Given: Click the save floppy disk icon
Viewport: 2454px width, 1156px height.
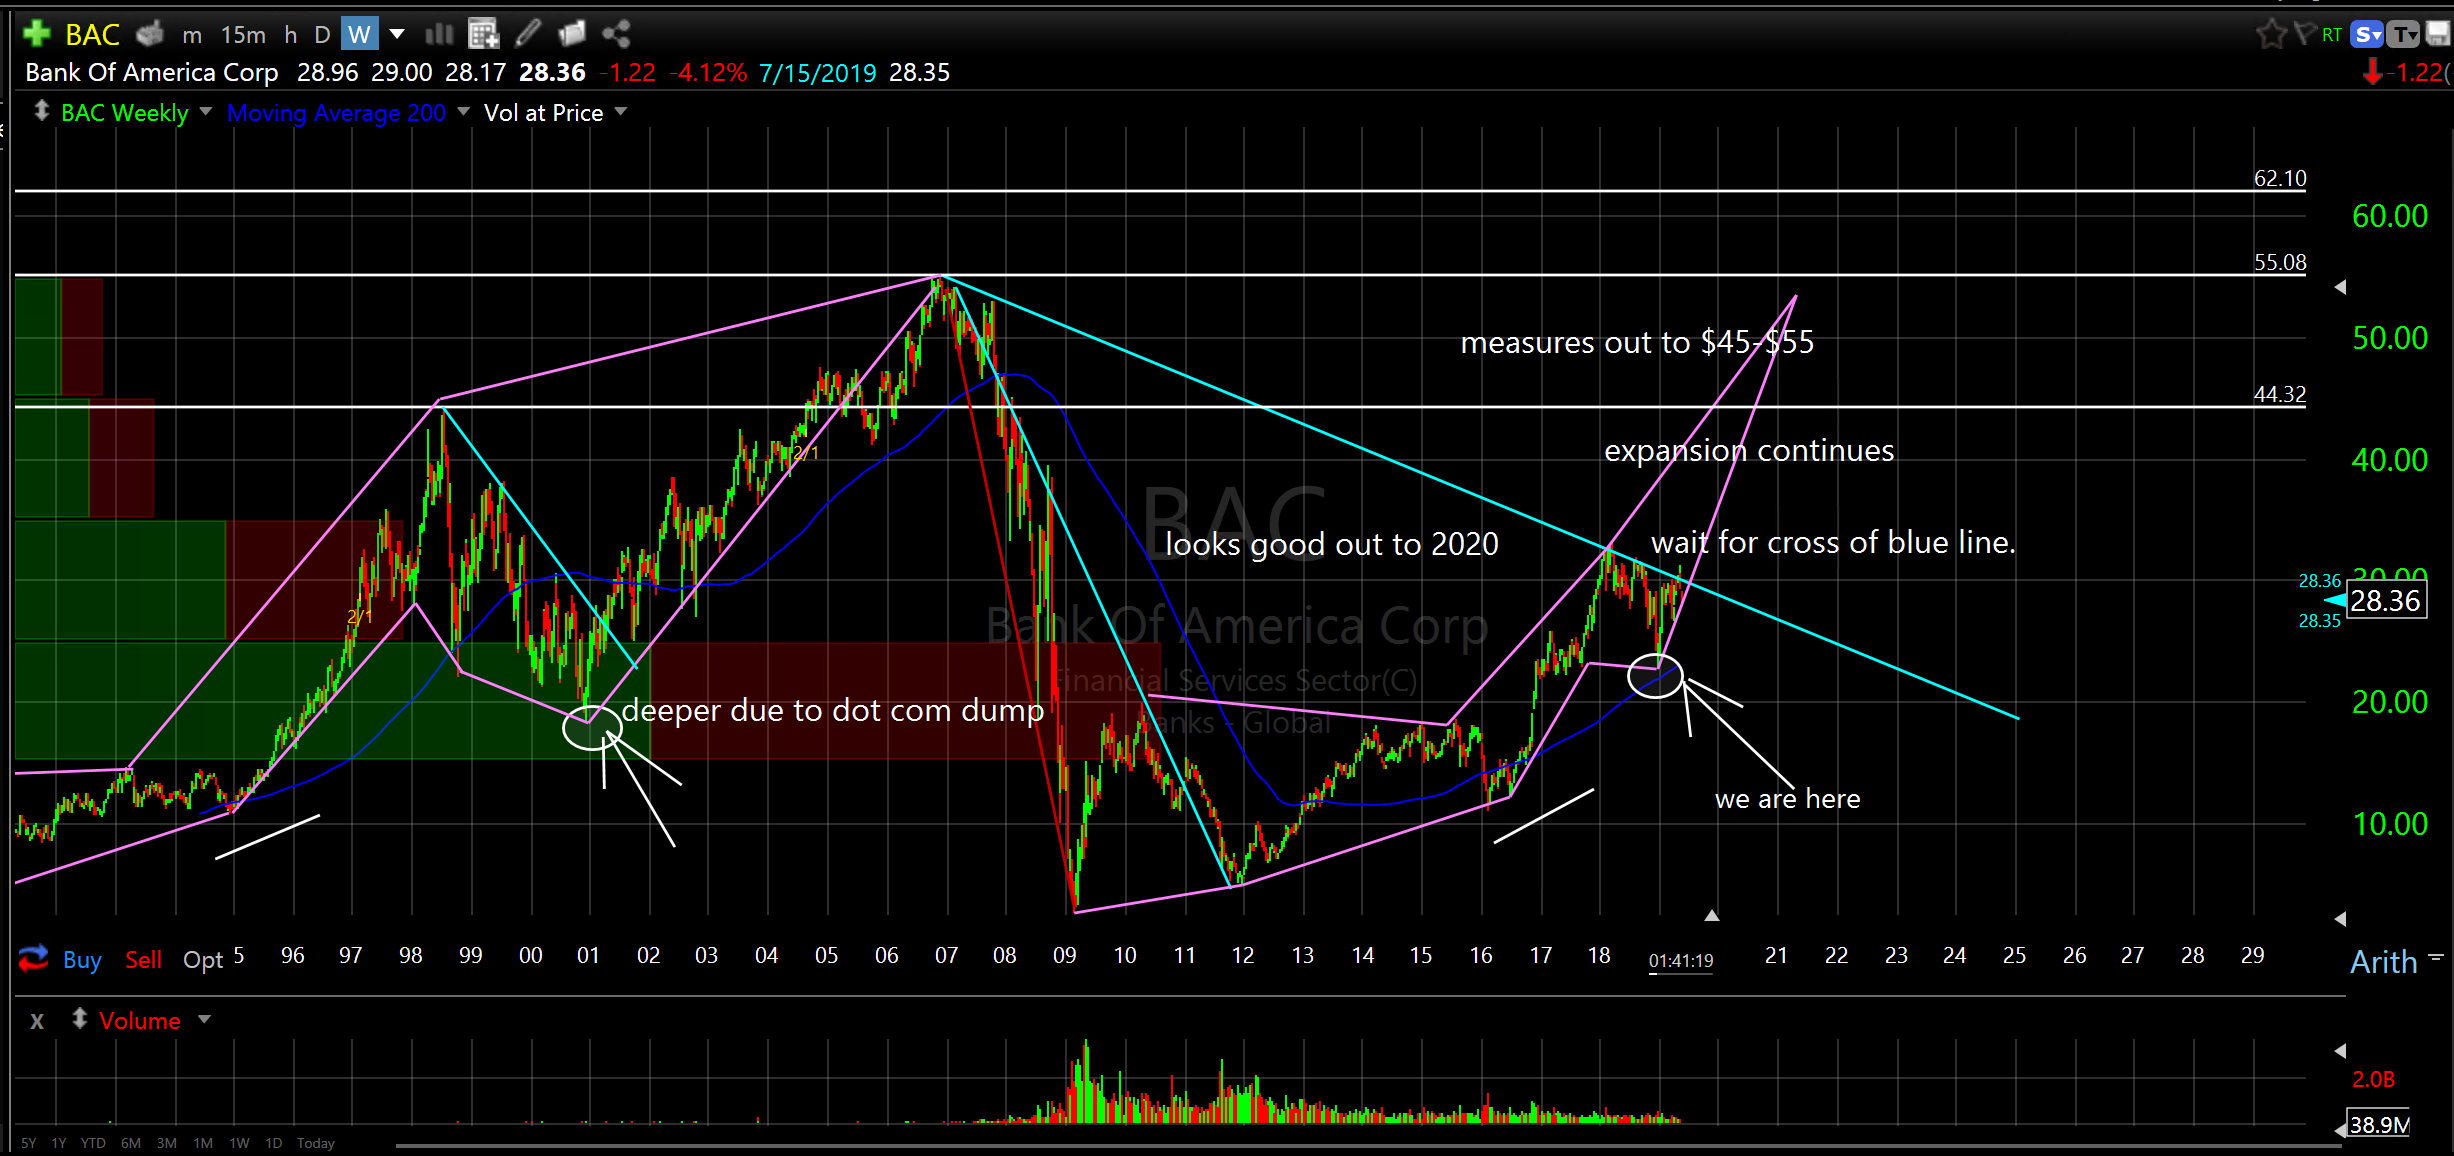Looking at the screenshot, I should [2438, 34].
